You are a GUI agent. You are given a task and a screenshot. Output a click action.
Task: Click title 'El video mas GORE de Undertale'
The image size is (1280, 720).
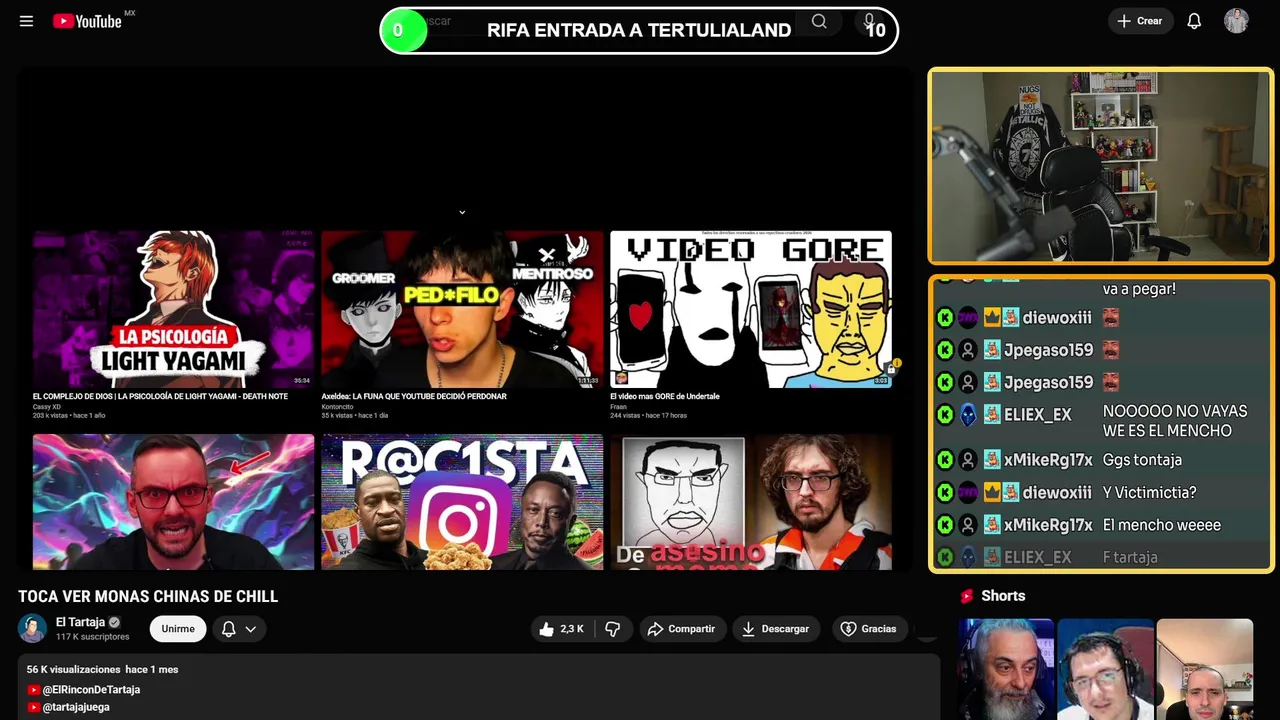pos(665,397)
